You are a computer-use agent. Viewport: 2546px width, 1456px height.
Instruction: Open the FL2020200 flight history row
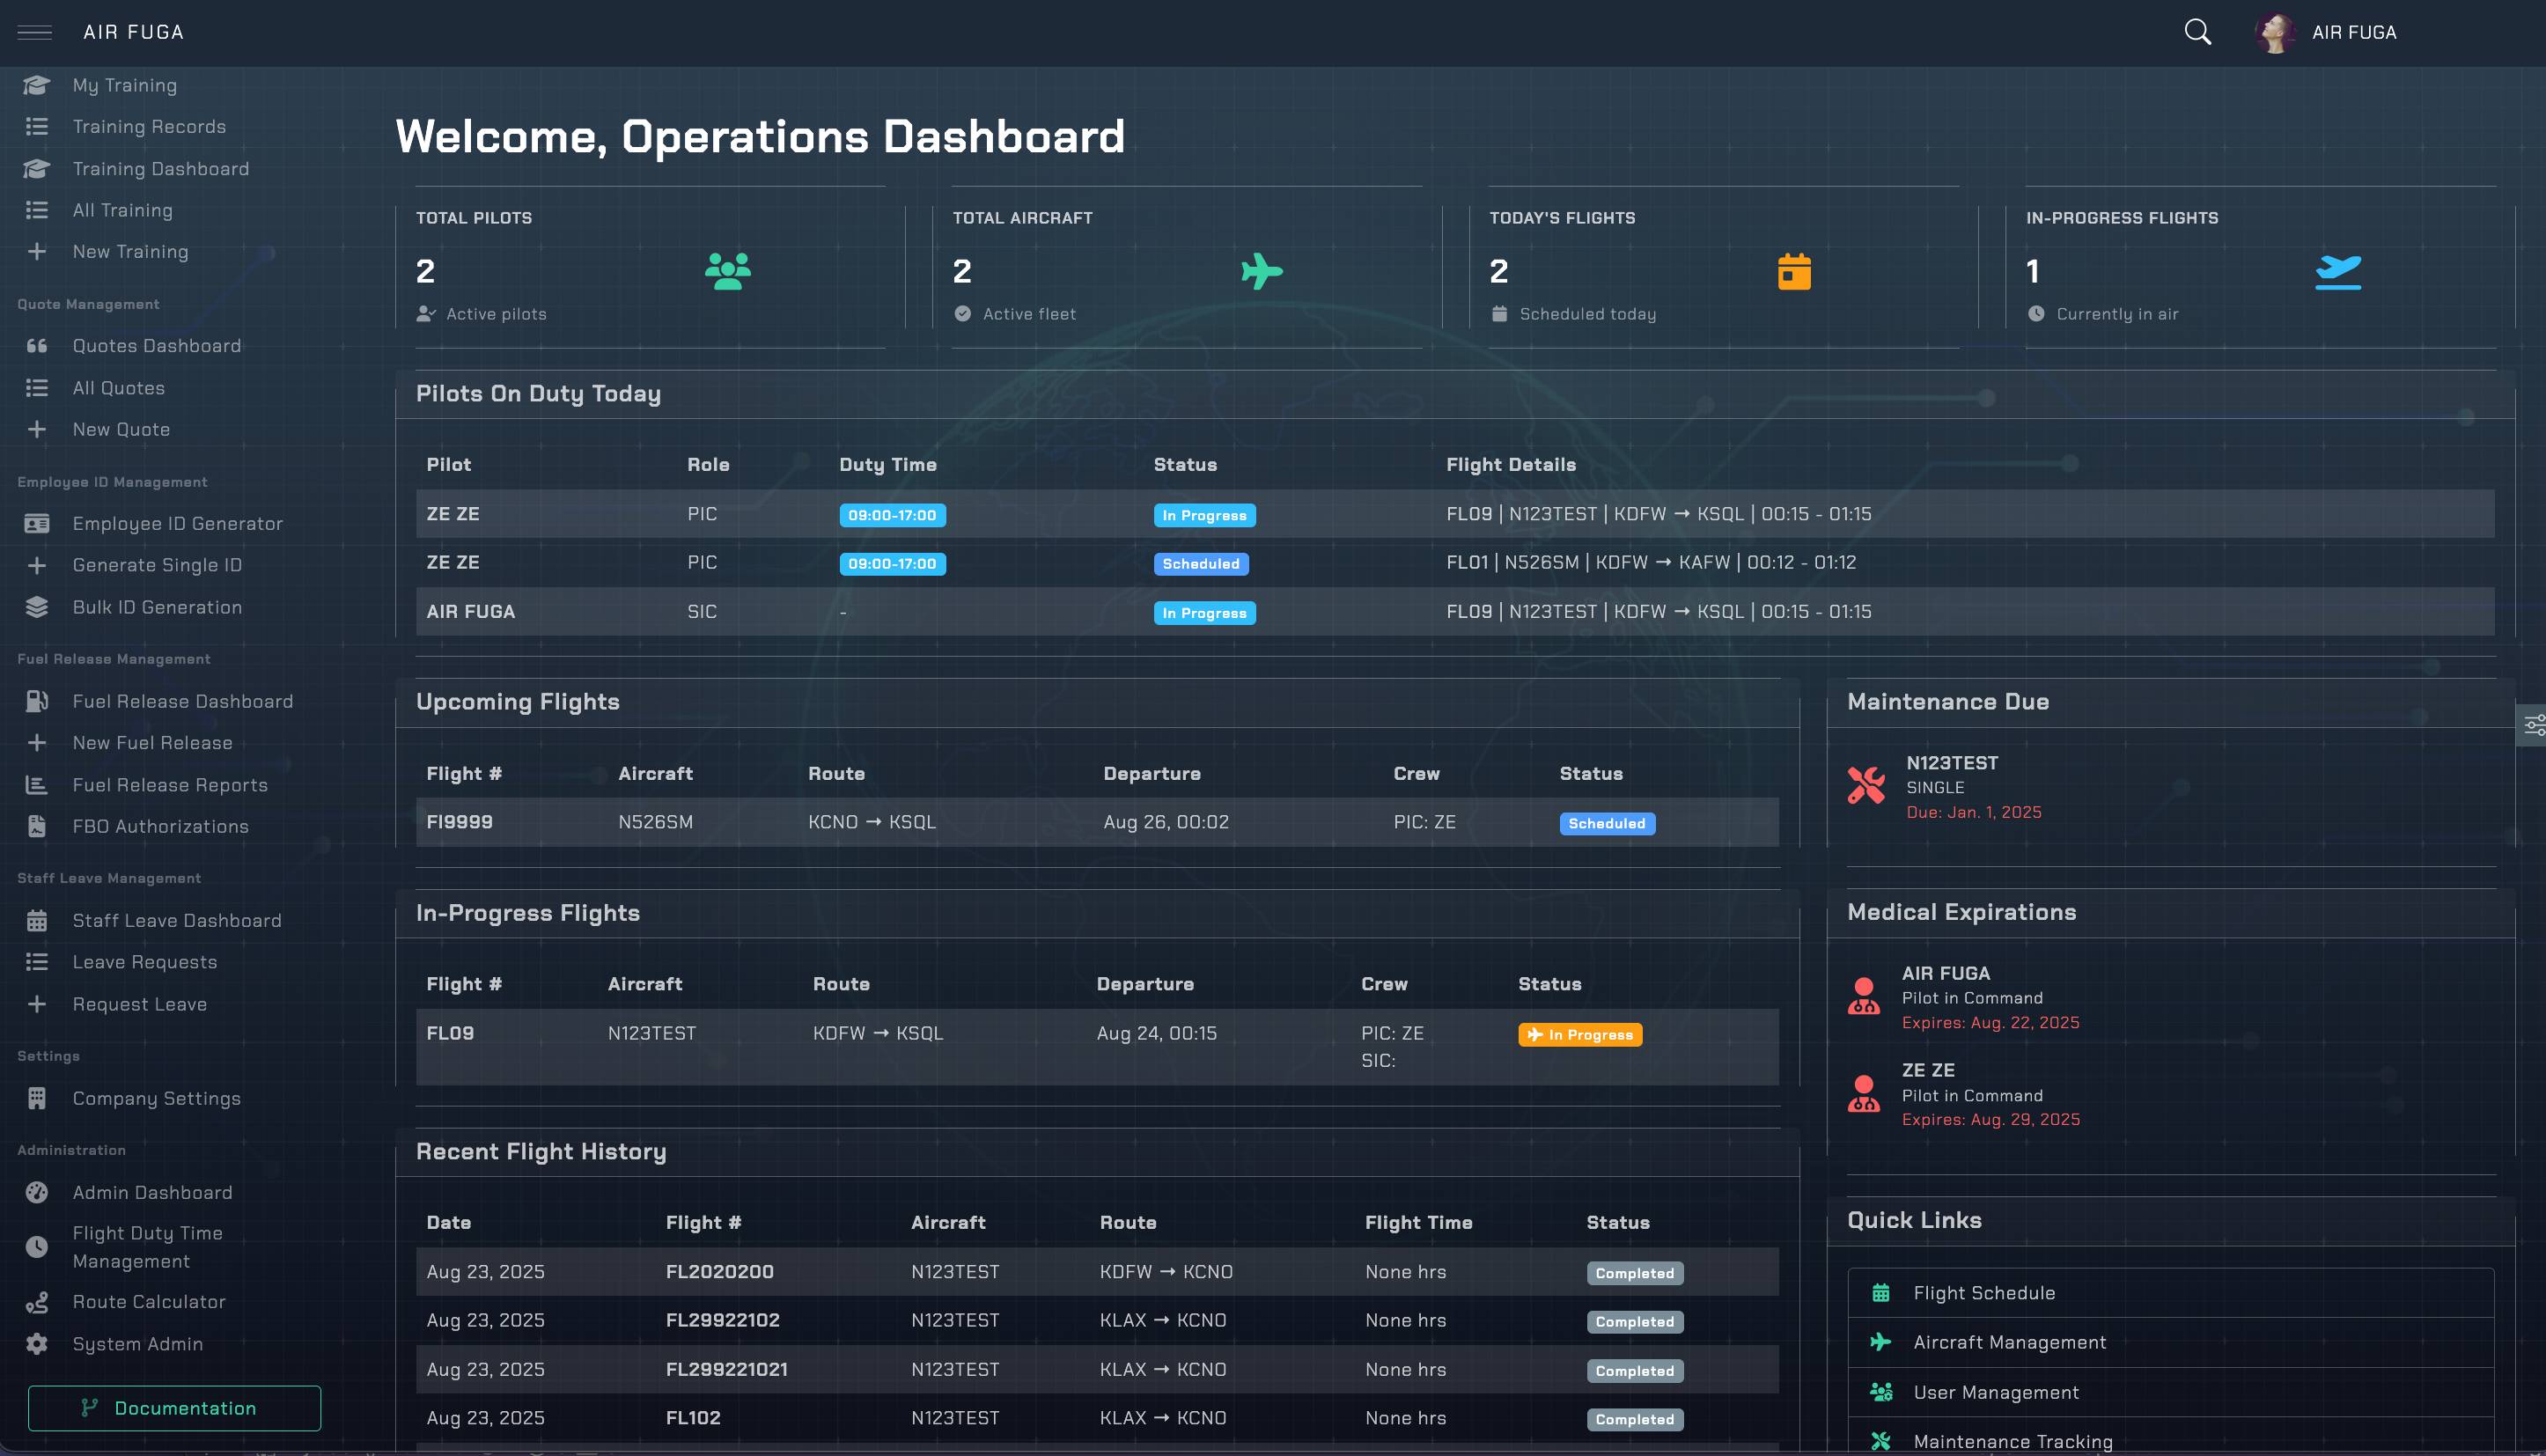point(719,1272)
